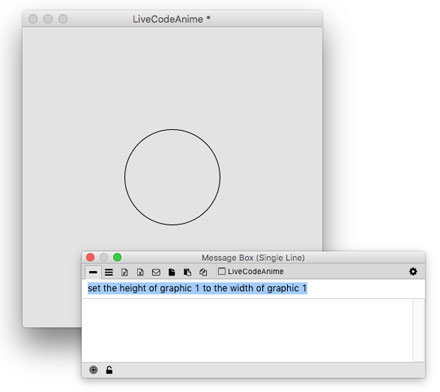Open the Pending Messages envelope icon
This screenshot has height=392, width=440.
tap(156, 272)
